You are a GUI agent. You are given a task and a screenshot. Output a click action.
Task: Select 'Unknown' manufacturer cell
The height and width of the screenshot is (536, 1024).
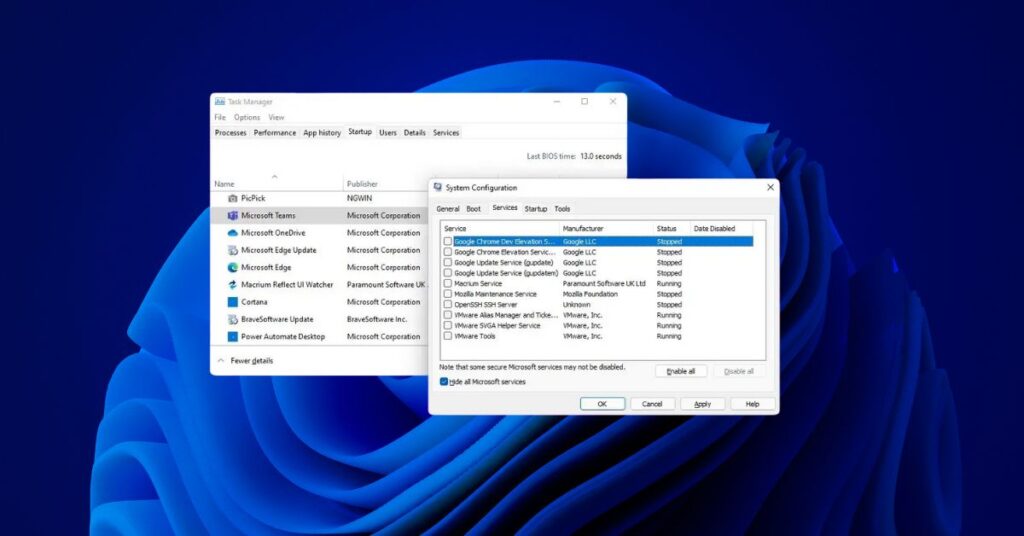[576, 304]
